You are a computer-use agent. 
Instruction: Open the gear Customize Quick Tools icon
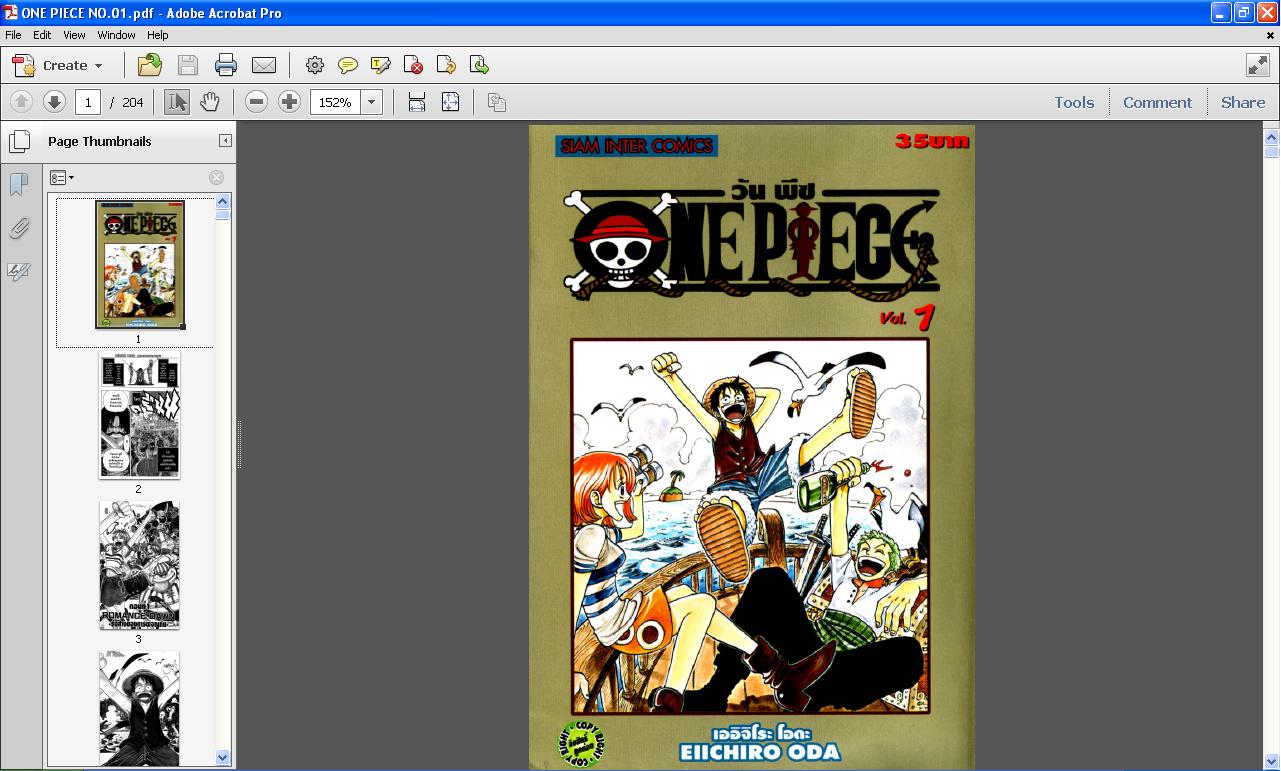(315, 65)
